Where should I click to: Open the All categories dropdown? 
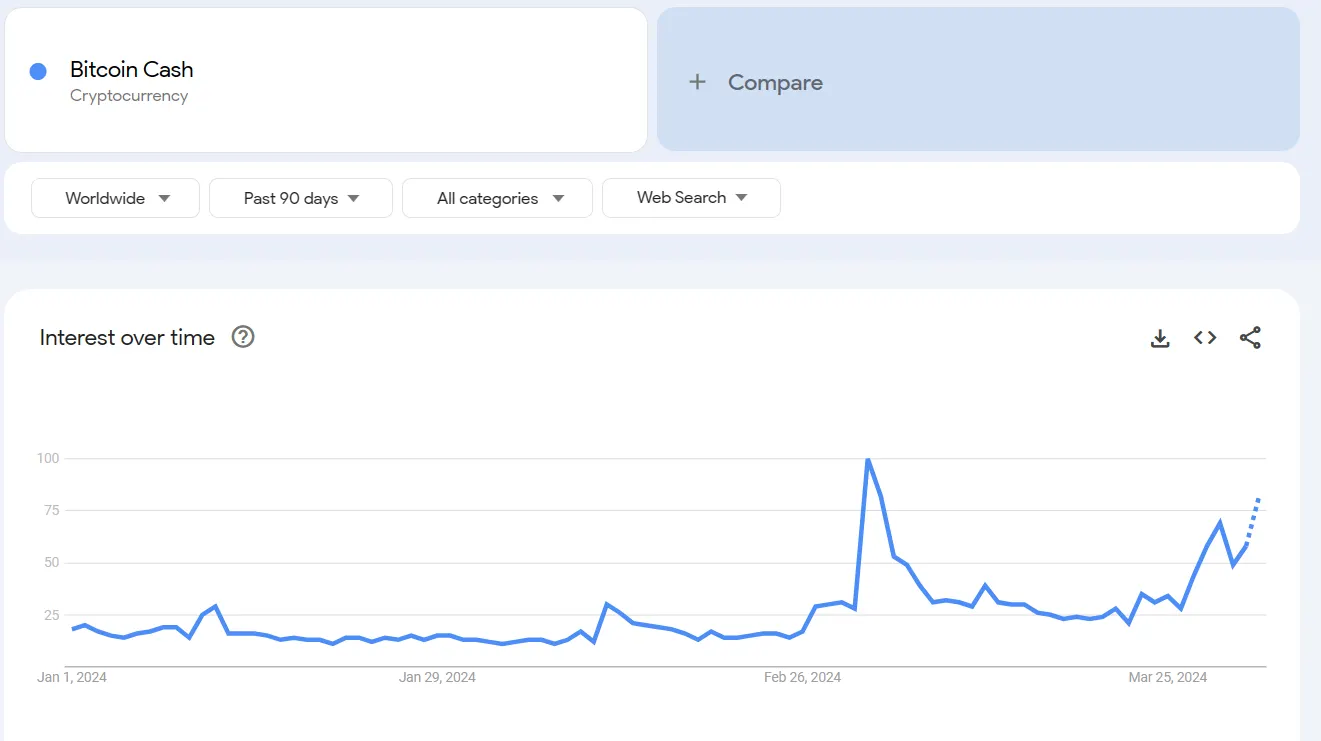point(498,198)
